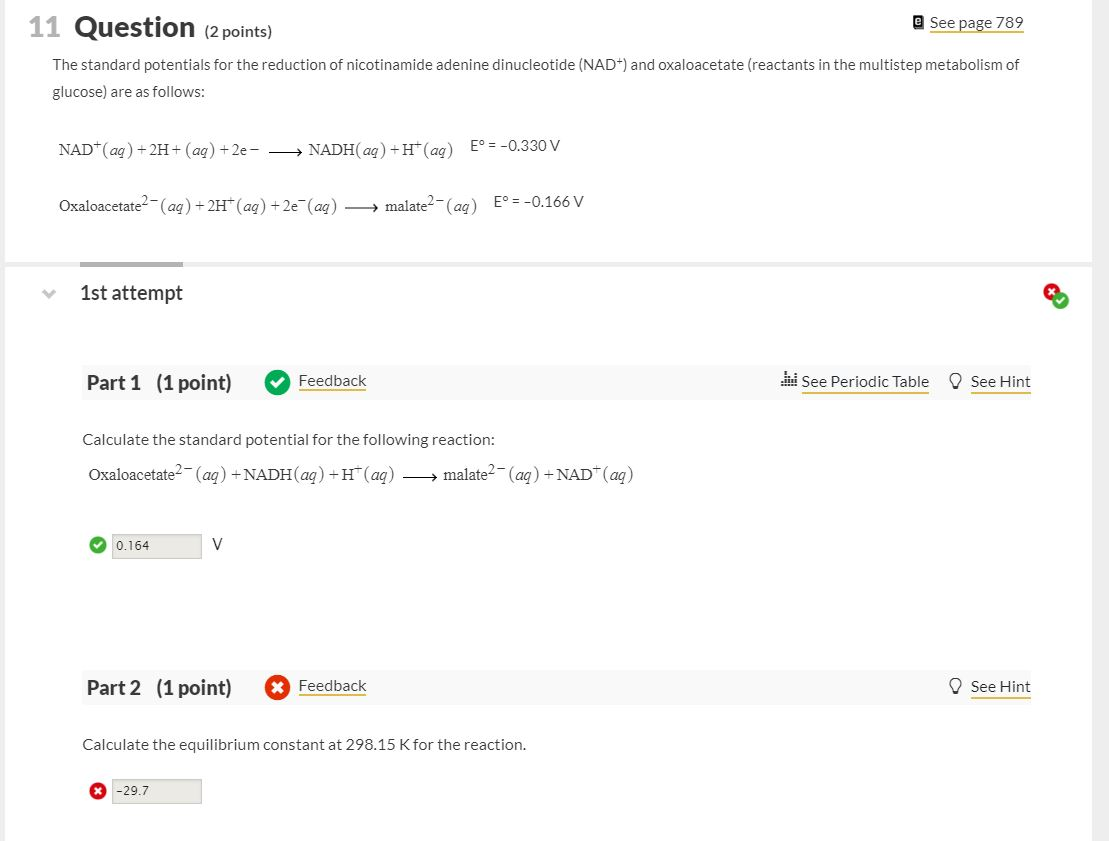1109x841 pixels.
Task: Open Feedback for Part 1
Action: coord(332,381)
